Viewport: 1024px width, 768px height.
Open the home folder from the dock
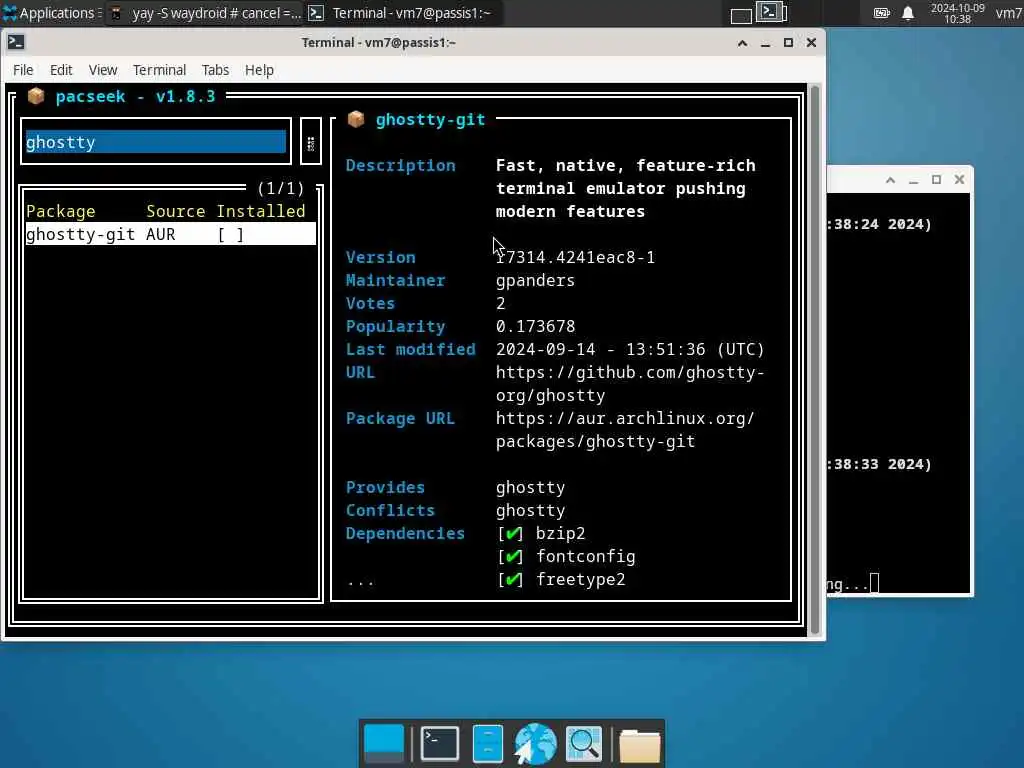[x=640, y=745]
